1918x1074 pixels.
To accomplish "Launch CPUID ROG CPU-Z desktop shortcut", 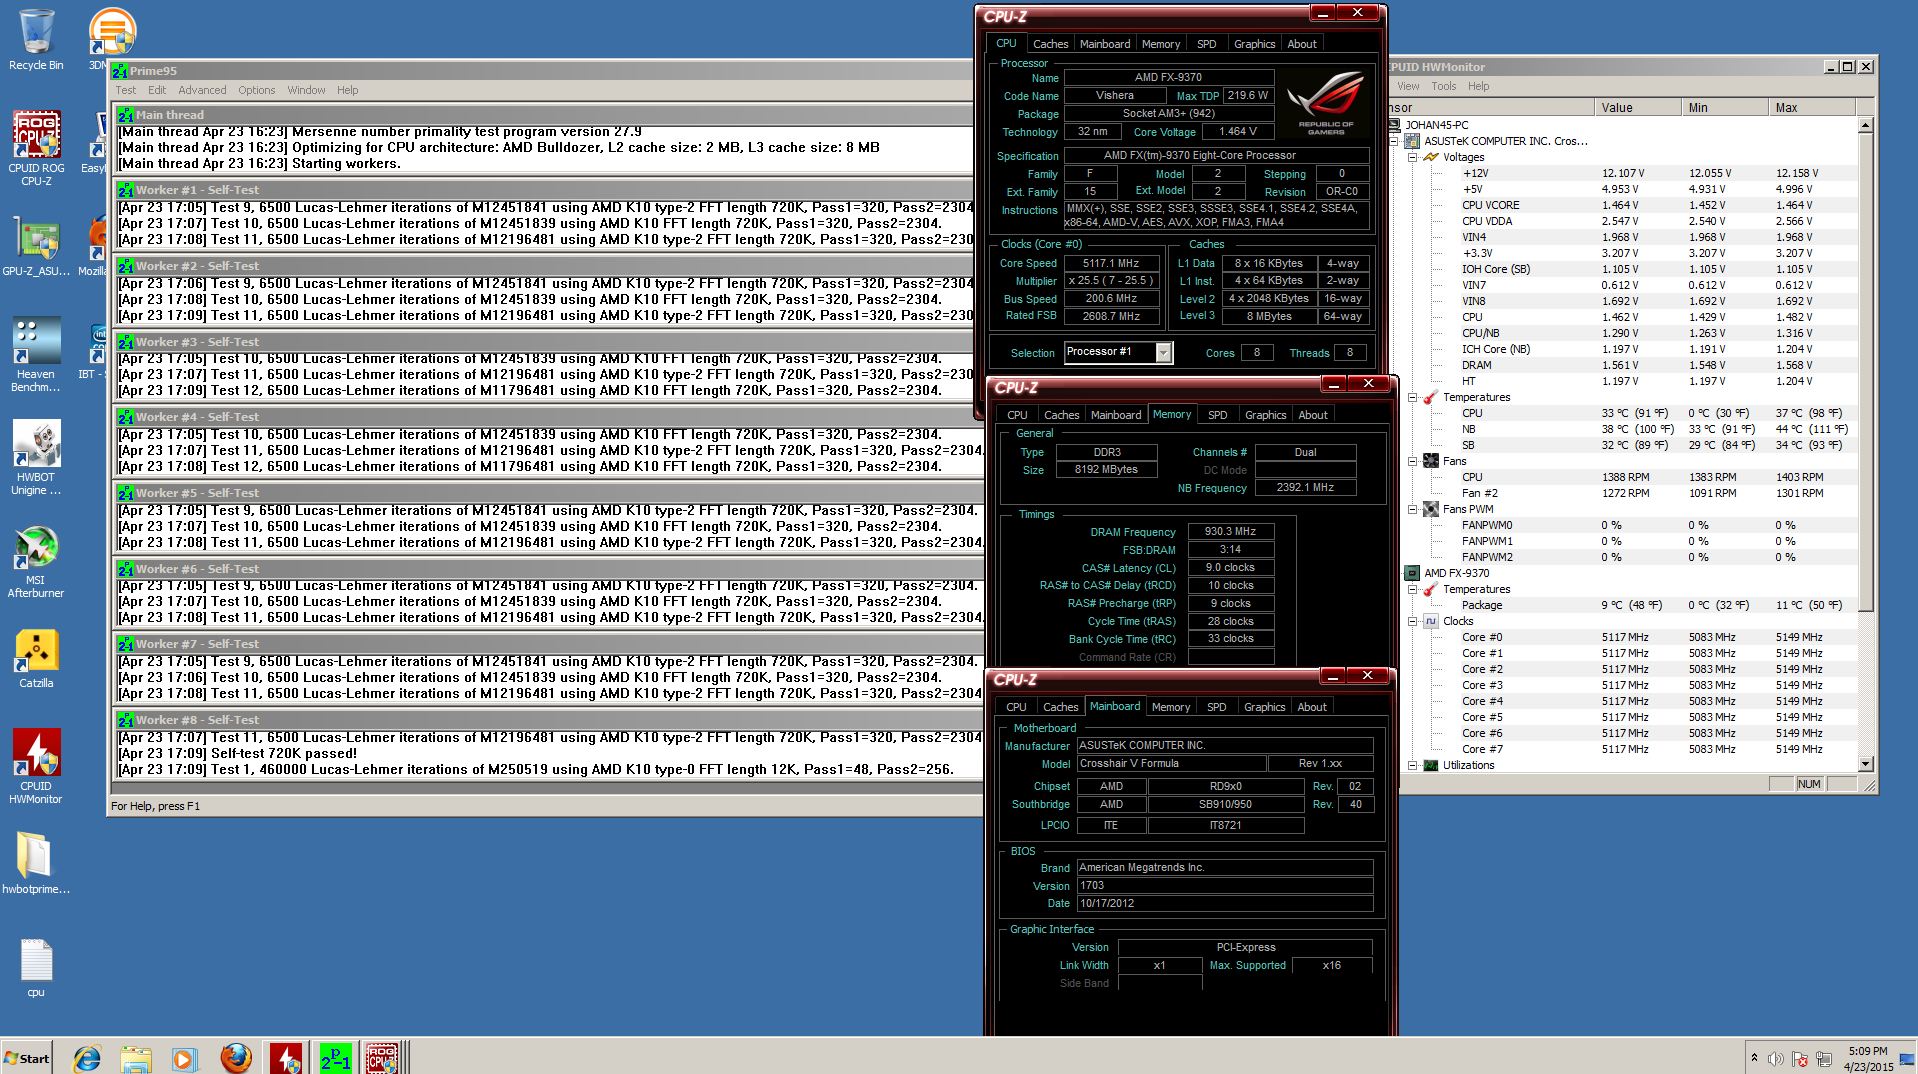I will pyautogui.click(x=36, y=147).
